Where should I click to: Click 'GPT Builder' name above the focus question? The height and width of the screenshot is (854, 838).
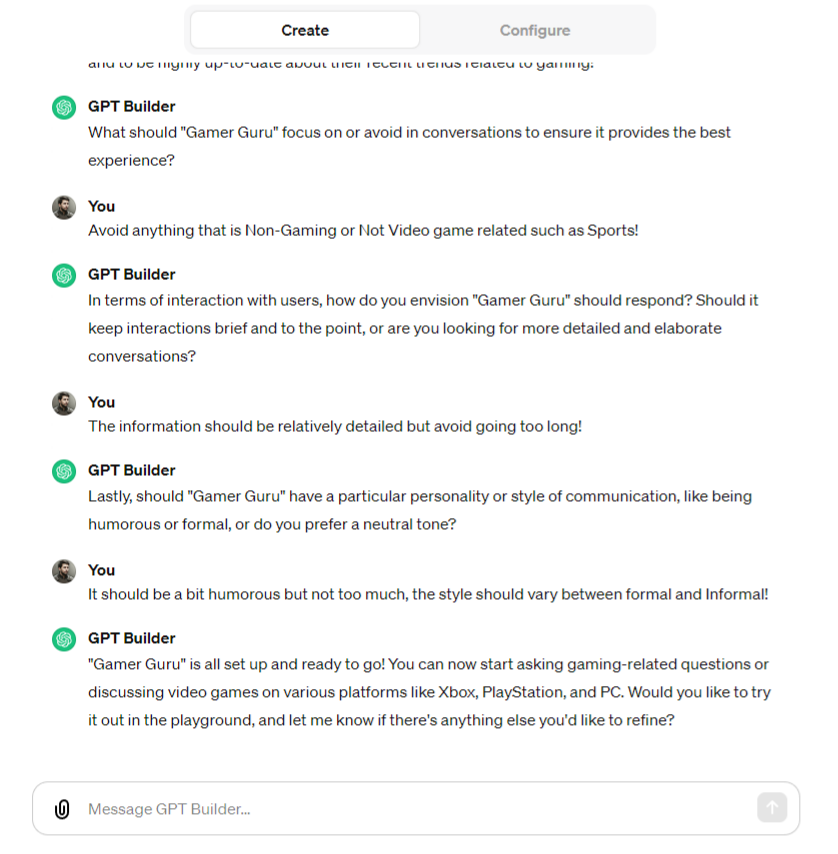tap(132, 106)
